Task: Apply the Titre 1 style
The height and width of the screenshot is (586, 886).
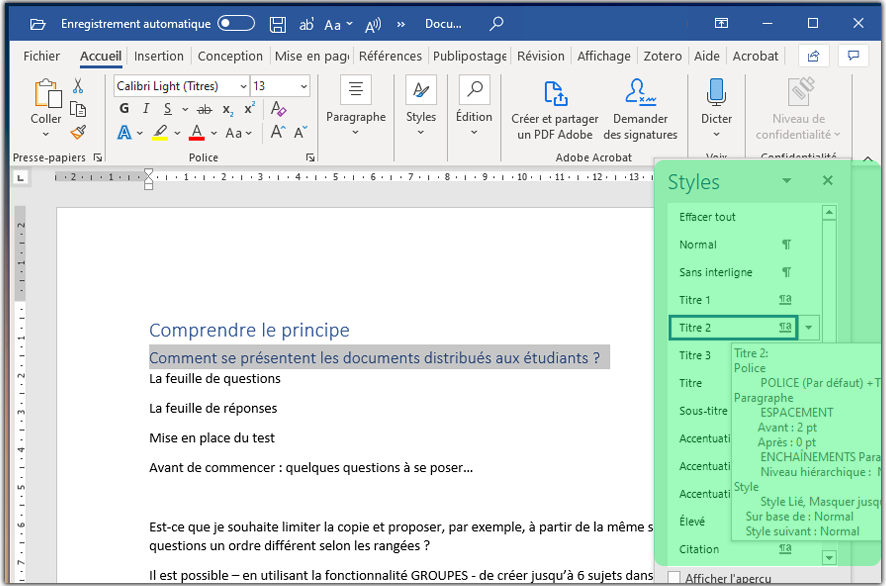Action: point(744,300)
